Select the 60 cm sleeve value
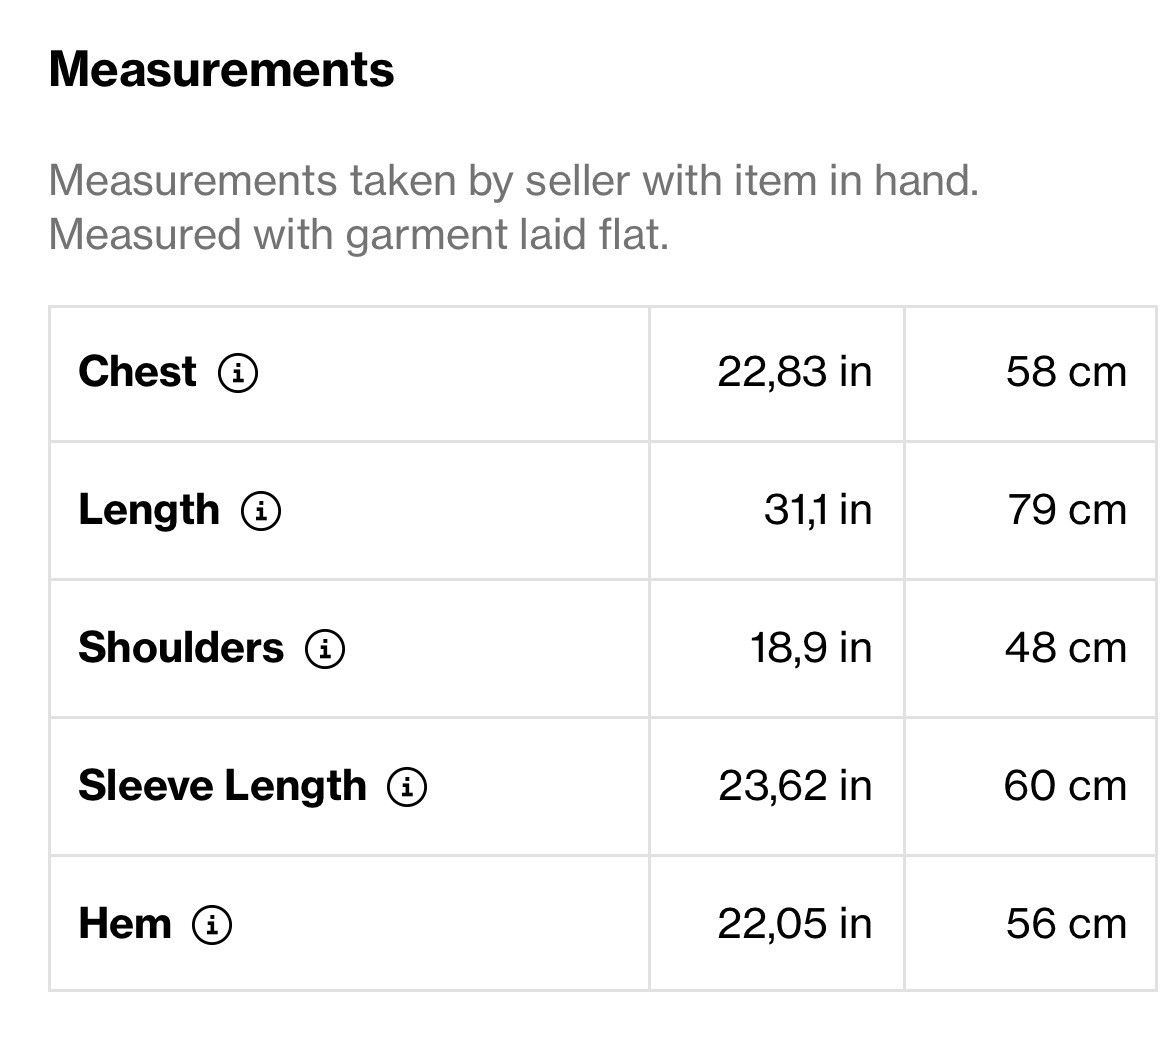This screenshot has width=1171, height=1040. 1065,785
